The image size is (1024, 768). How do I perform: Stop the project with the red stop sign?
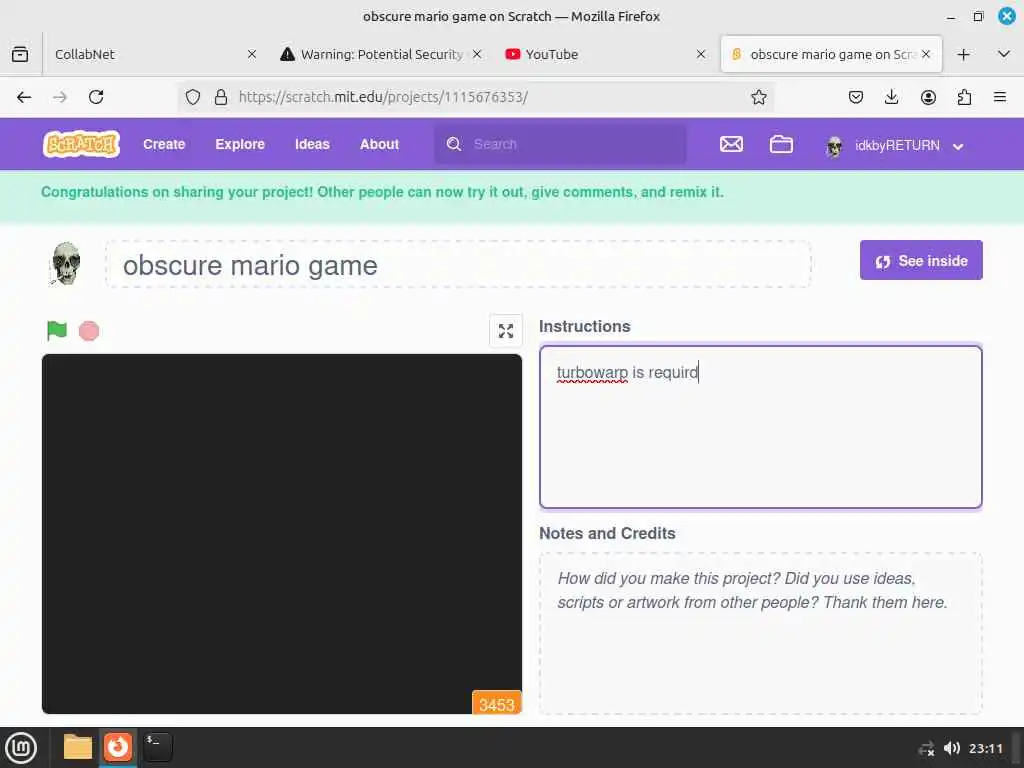89,331
